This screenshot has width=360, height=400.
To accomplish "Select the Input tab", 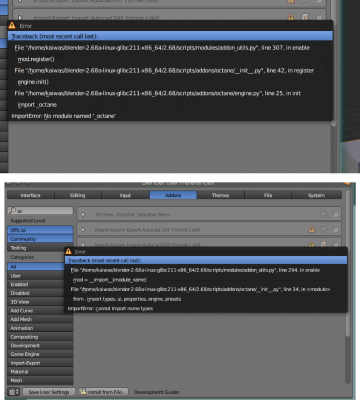I will pos(125,195).
